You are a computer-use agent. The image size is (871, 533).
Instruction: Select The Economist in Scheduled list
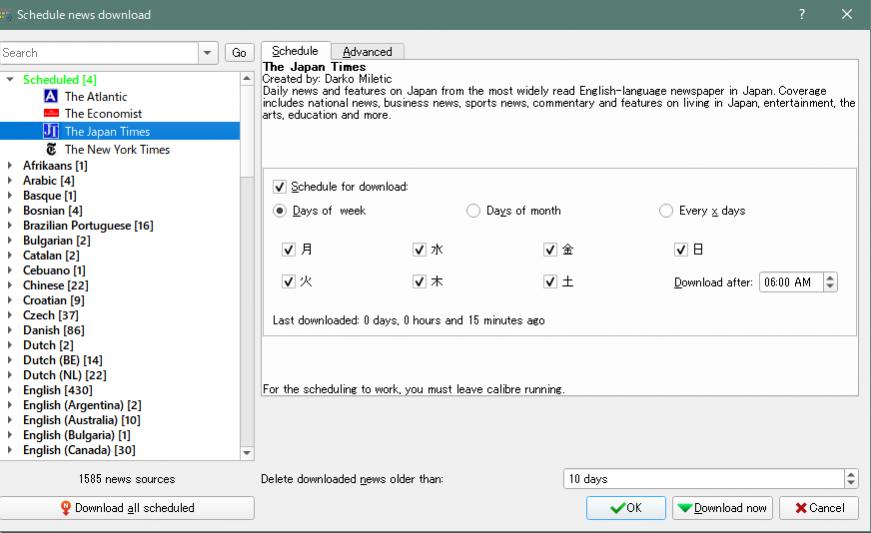[x=103, y=114]
